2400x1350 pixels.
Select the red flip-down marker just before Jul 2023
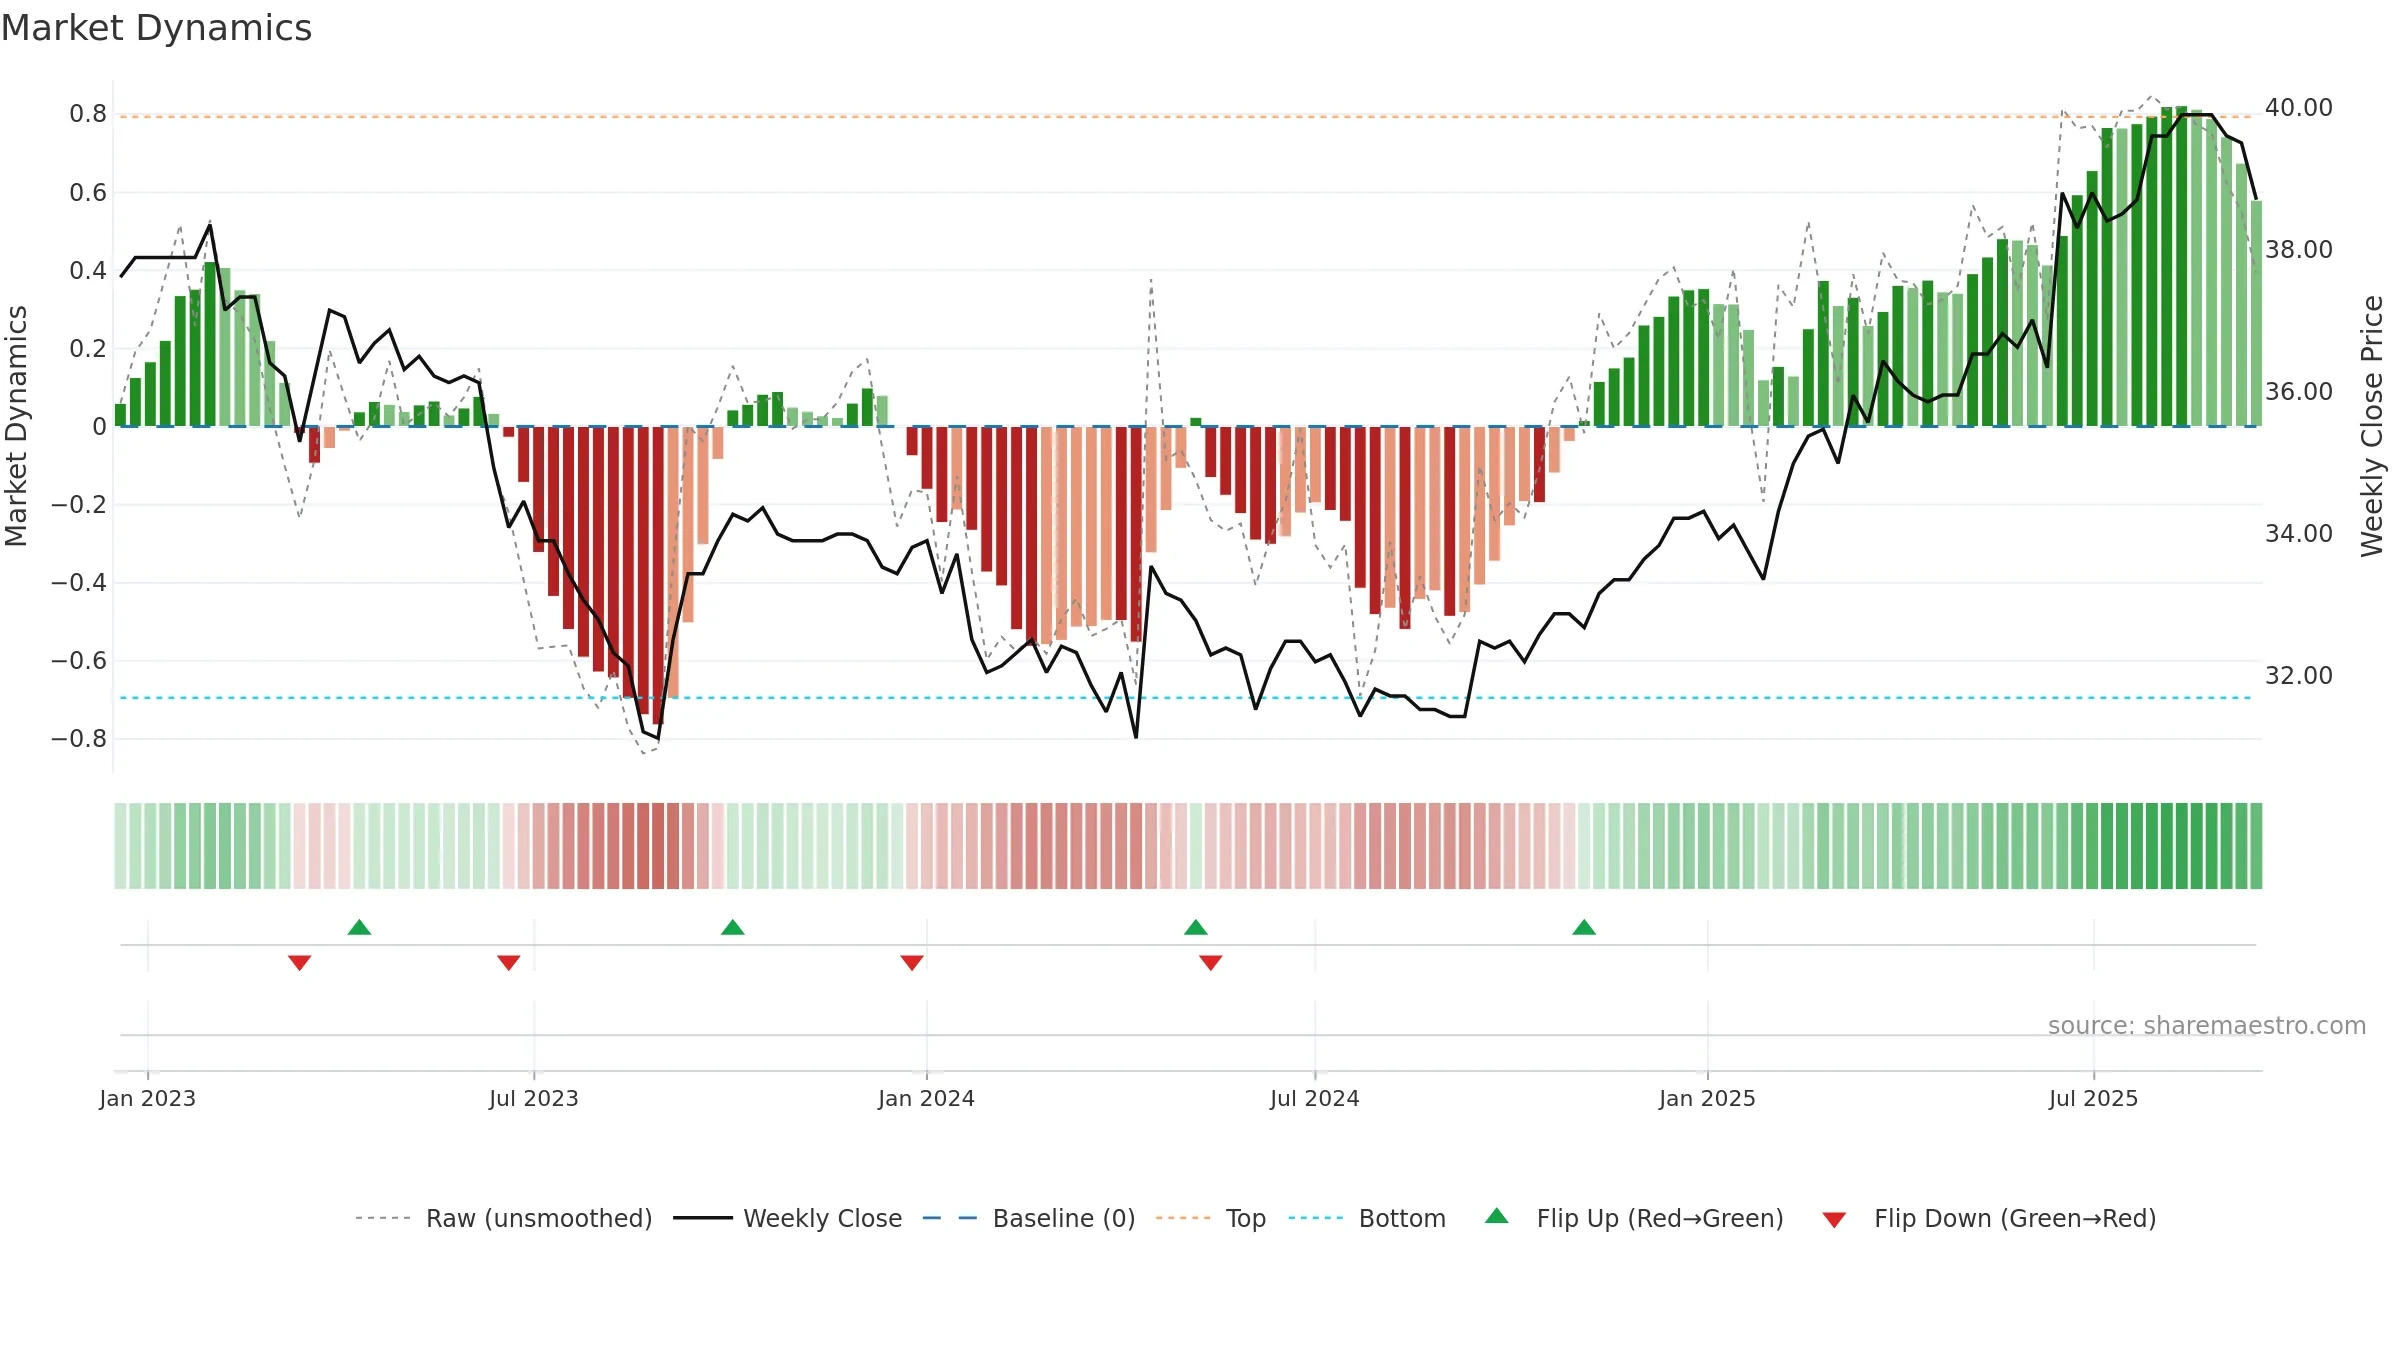pyautogui.click(x=508, y=962)
